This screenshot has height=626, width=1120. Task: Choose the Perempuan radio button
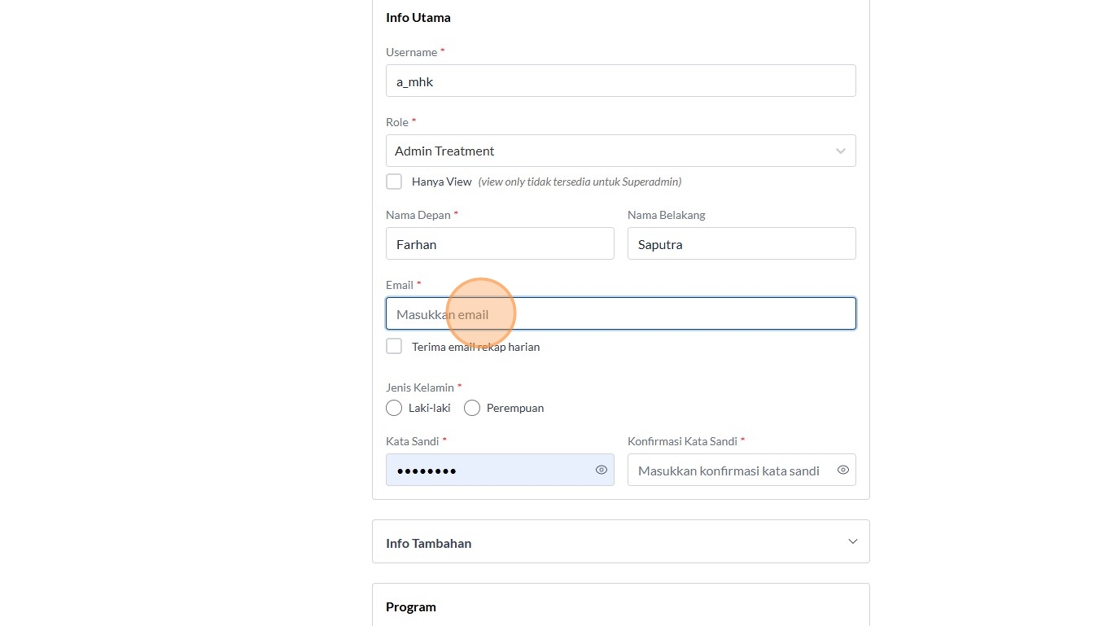coord(472,408)
